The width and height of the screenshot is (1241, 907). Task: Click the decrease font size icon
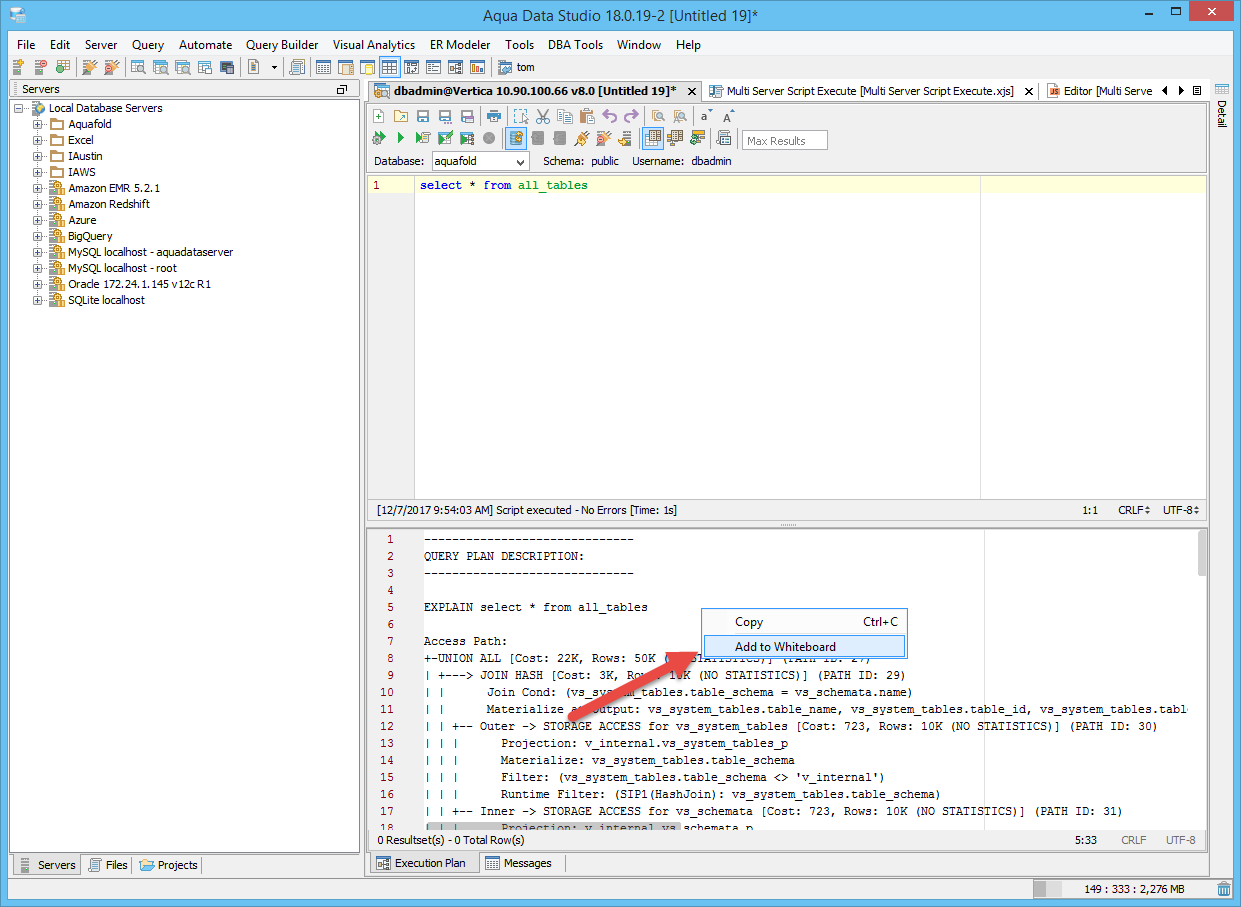[707, 116]
